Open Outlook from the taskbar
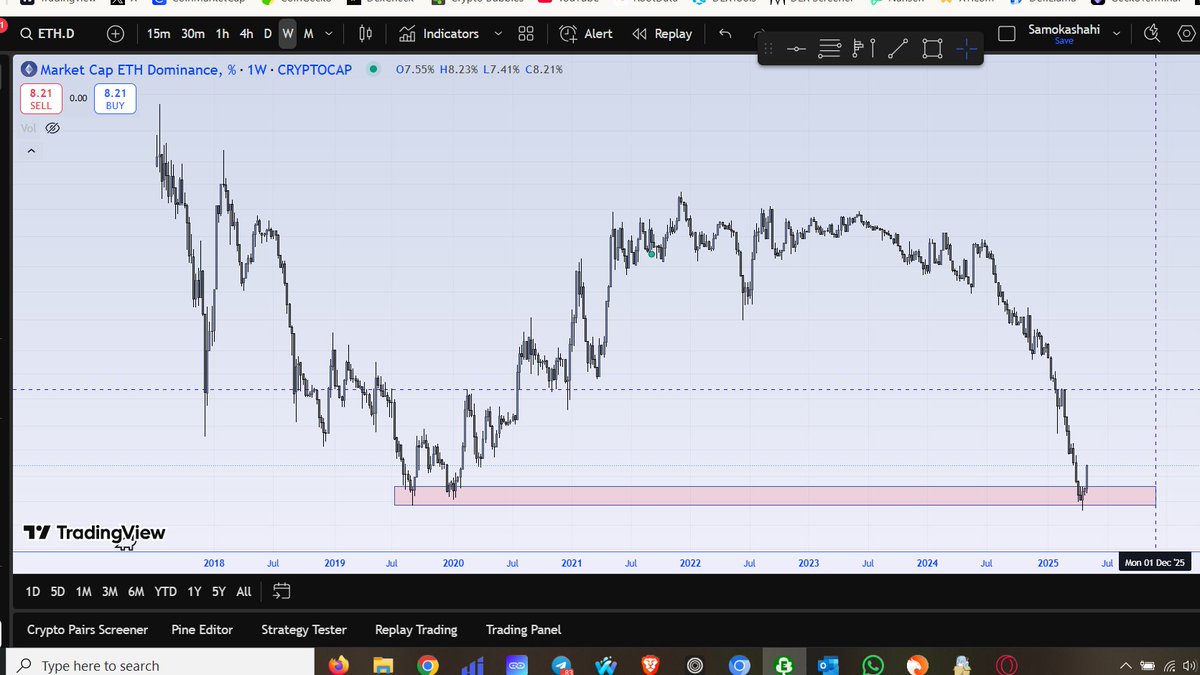Viewport: 1200px width, 675px height. coord(829,665)
